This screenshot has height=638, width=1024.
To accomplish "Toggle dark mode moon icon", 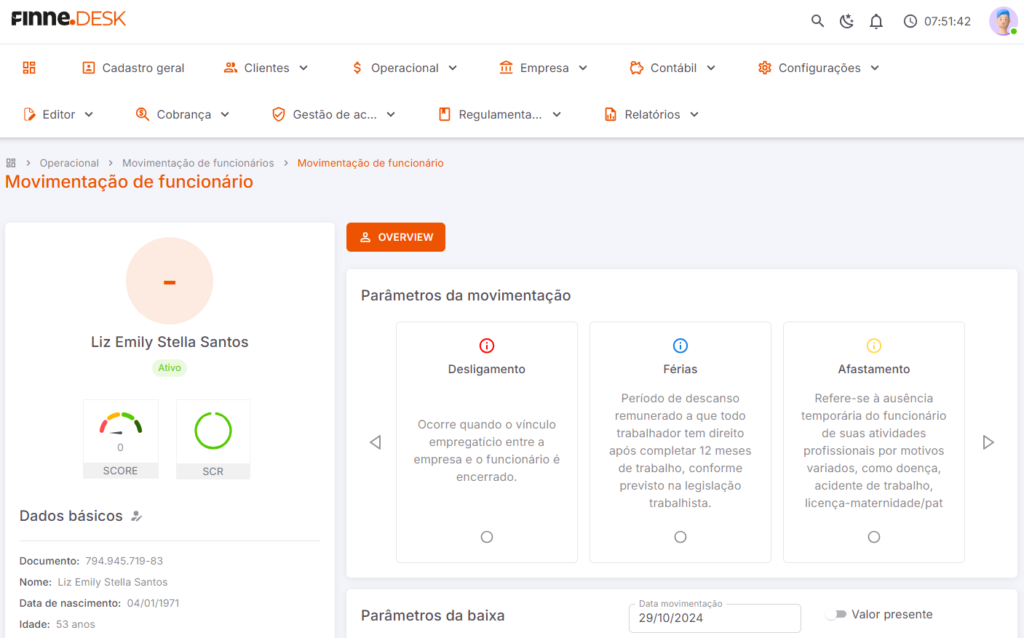I will pyautogui.click(x=846, y=21).
